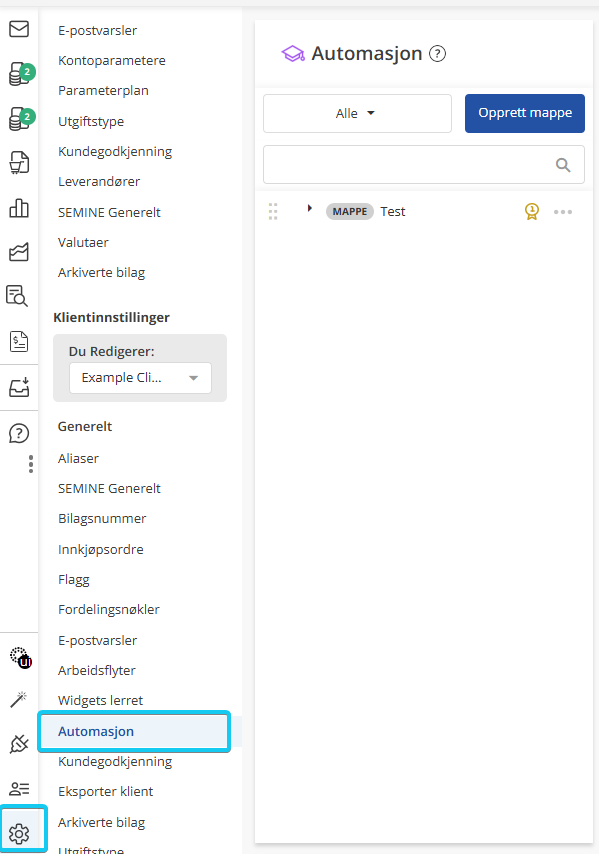599x854 pixels.
Task: Open the Alle filter dropdown
Action: pos(357,113)
